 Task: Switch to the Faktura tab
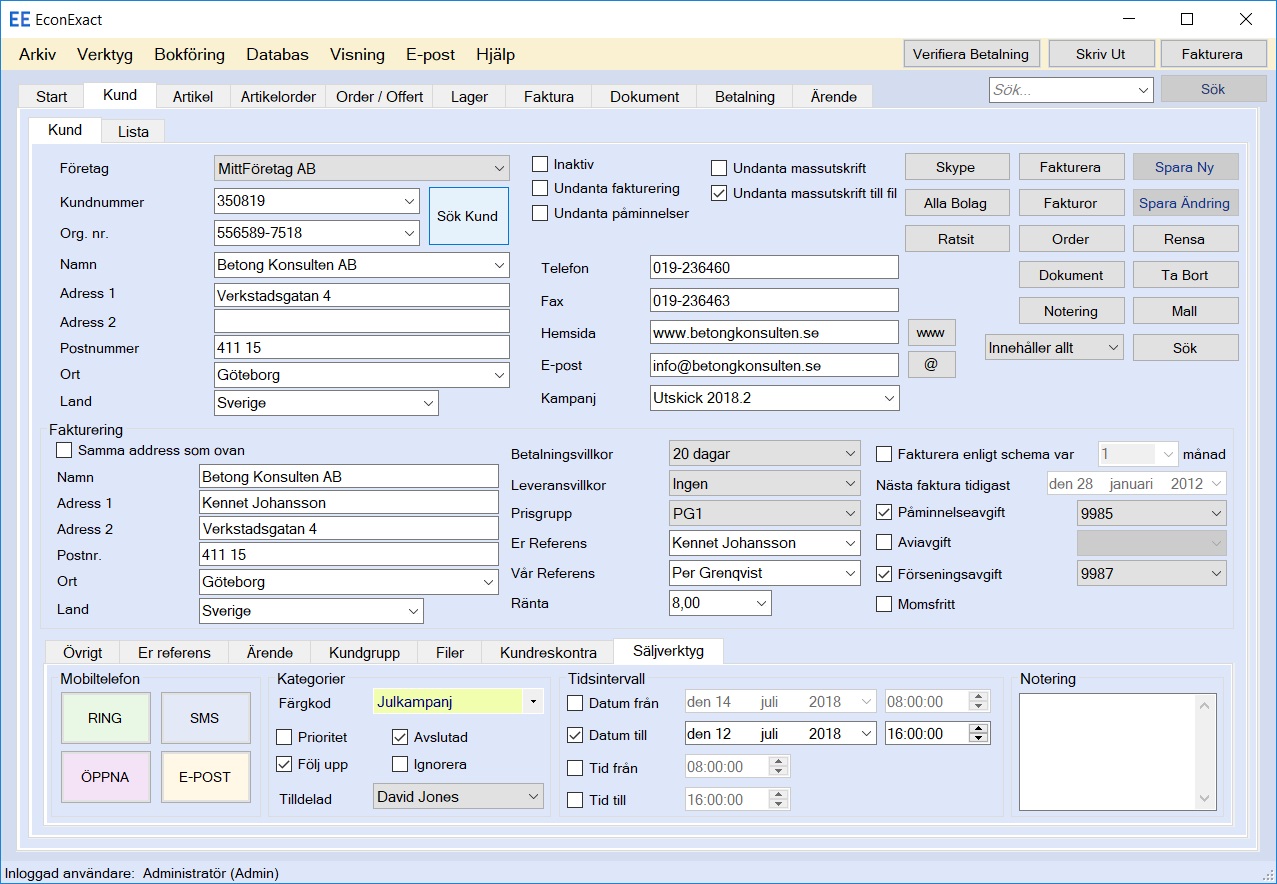coord(549,97)
